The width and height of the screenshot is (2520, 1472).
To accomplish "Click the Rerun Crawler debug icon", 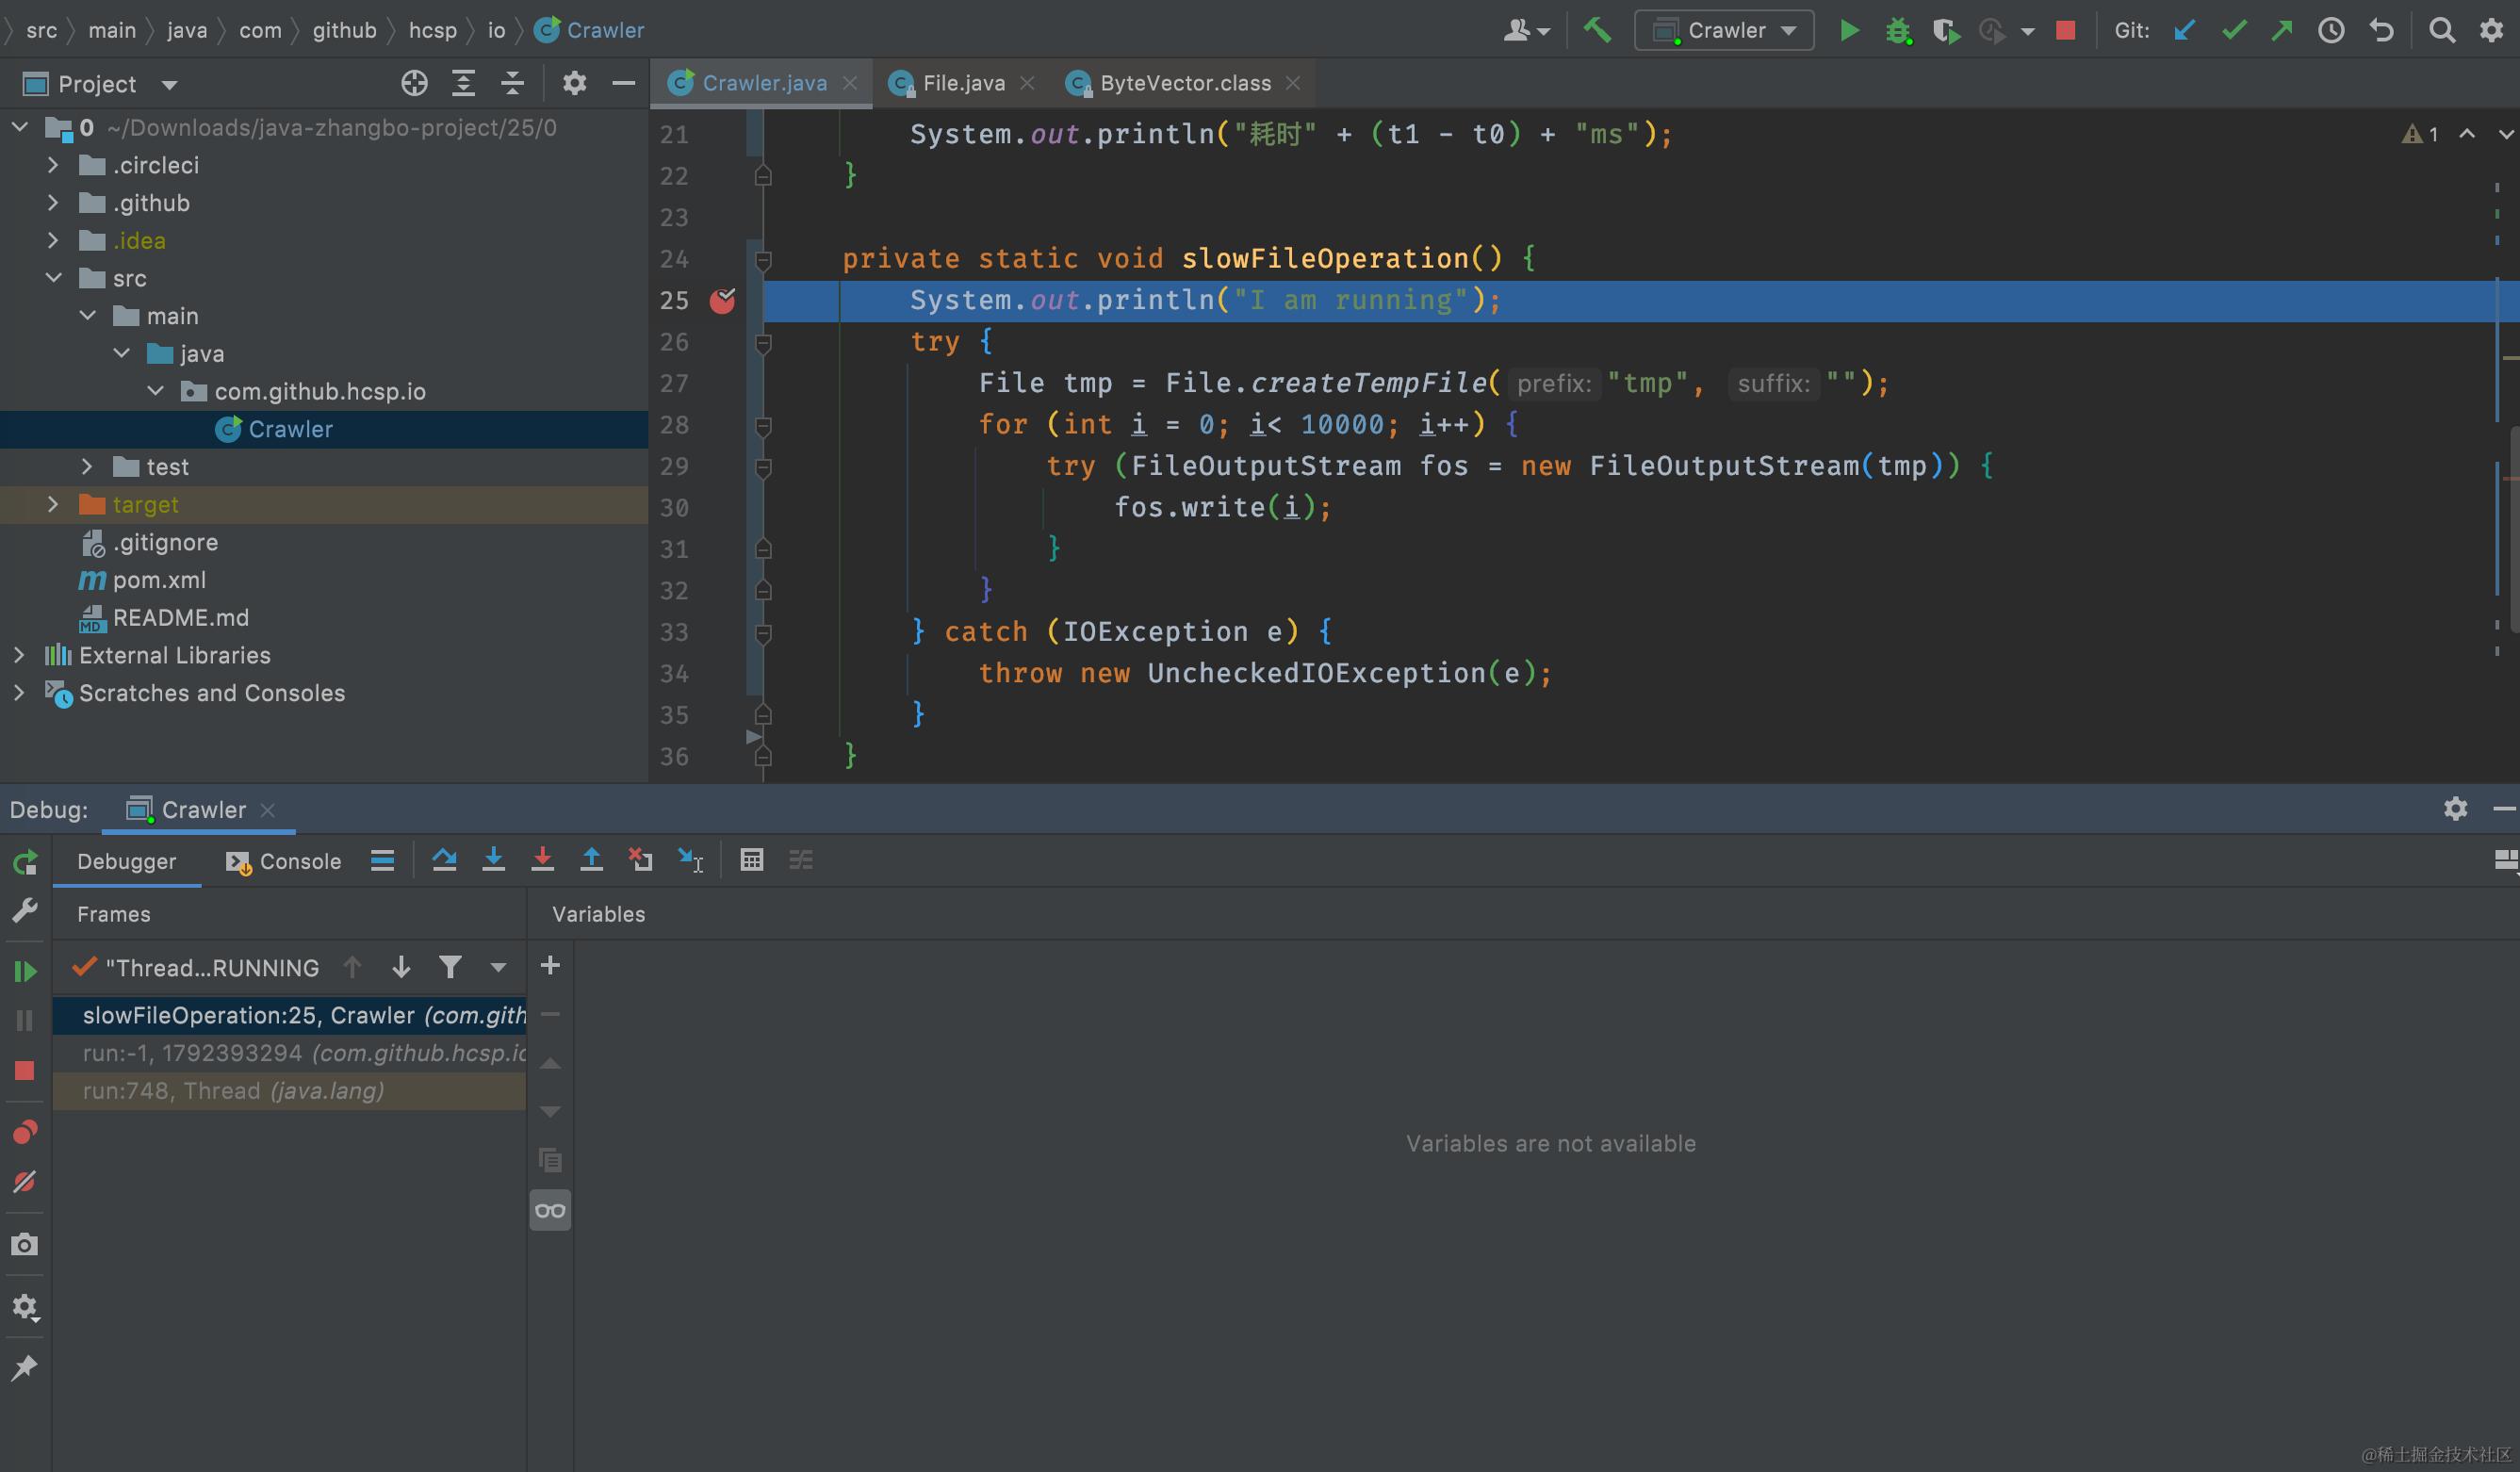I will [25, 862].
